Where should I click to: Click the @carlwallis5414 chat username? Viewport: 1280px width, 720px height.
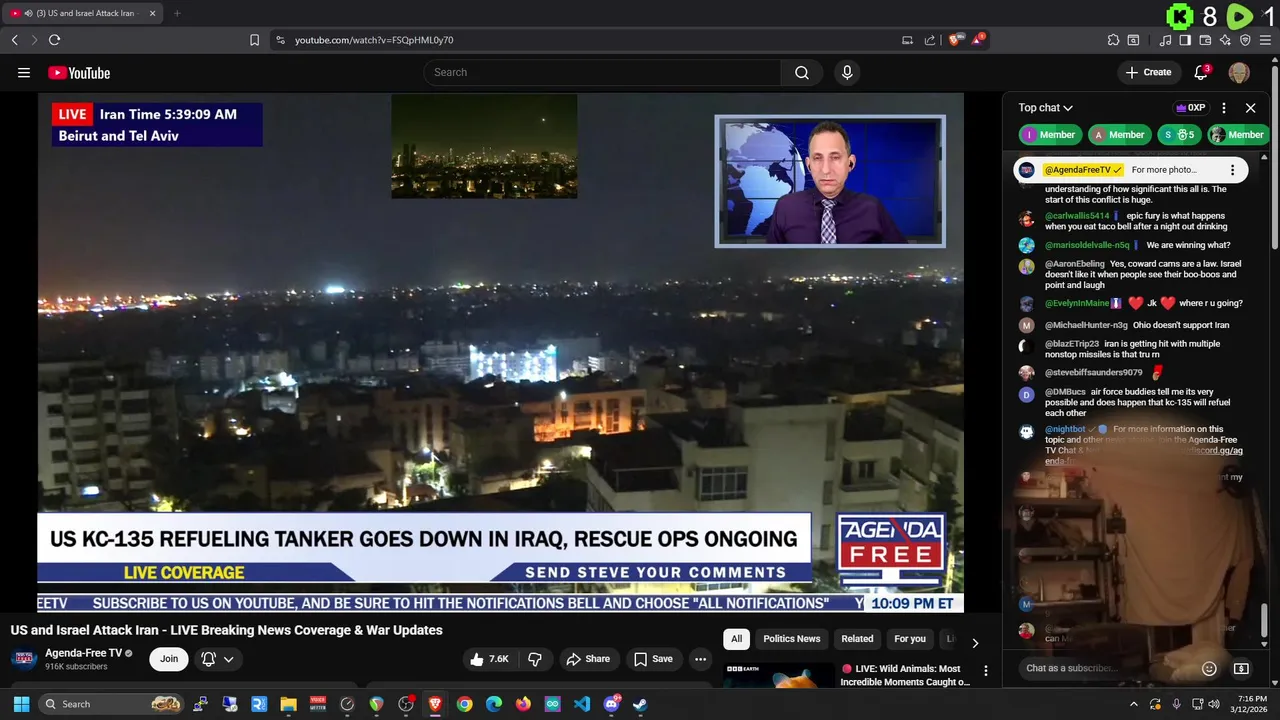pos(1077,216)
